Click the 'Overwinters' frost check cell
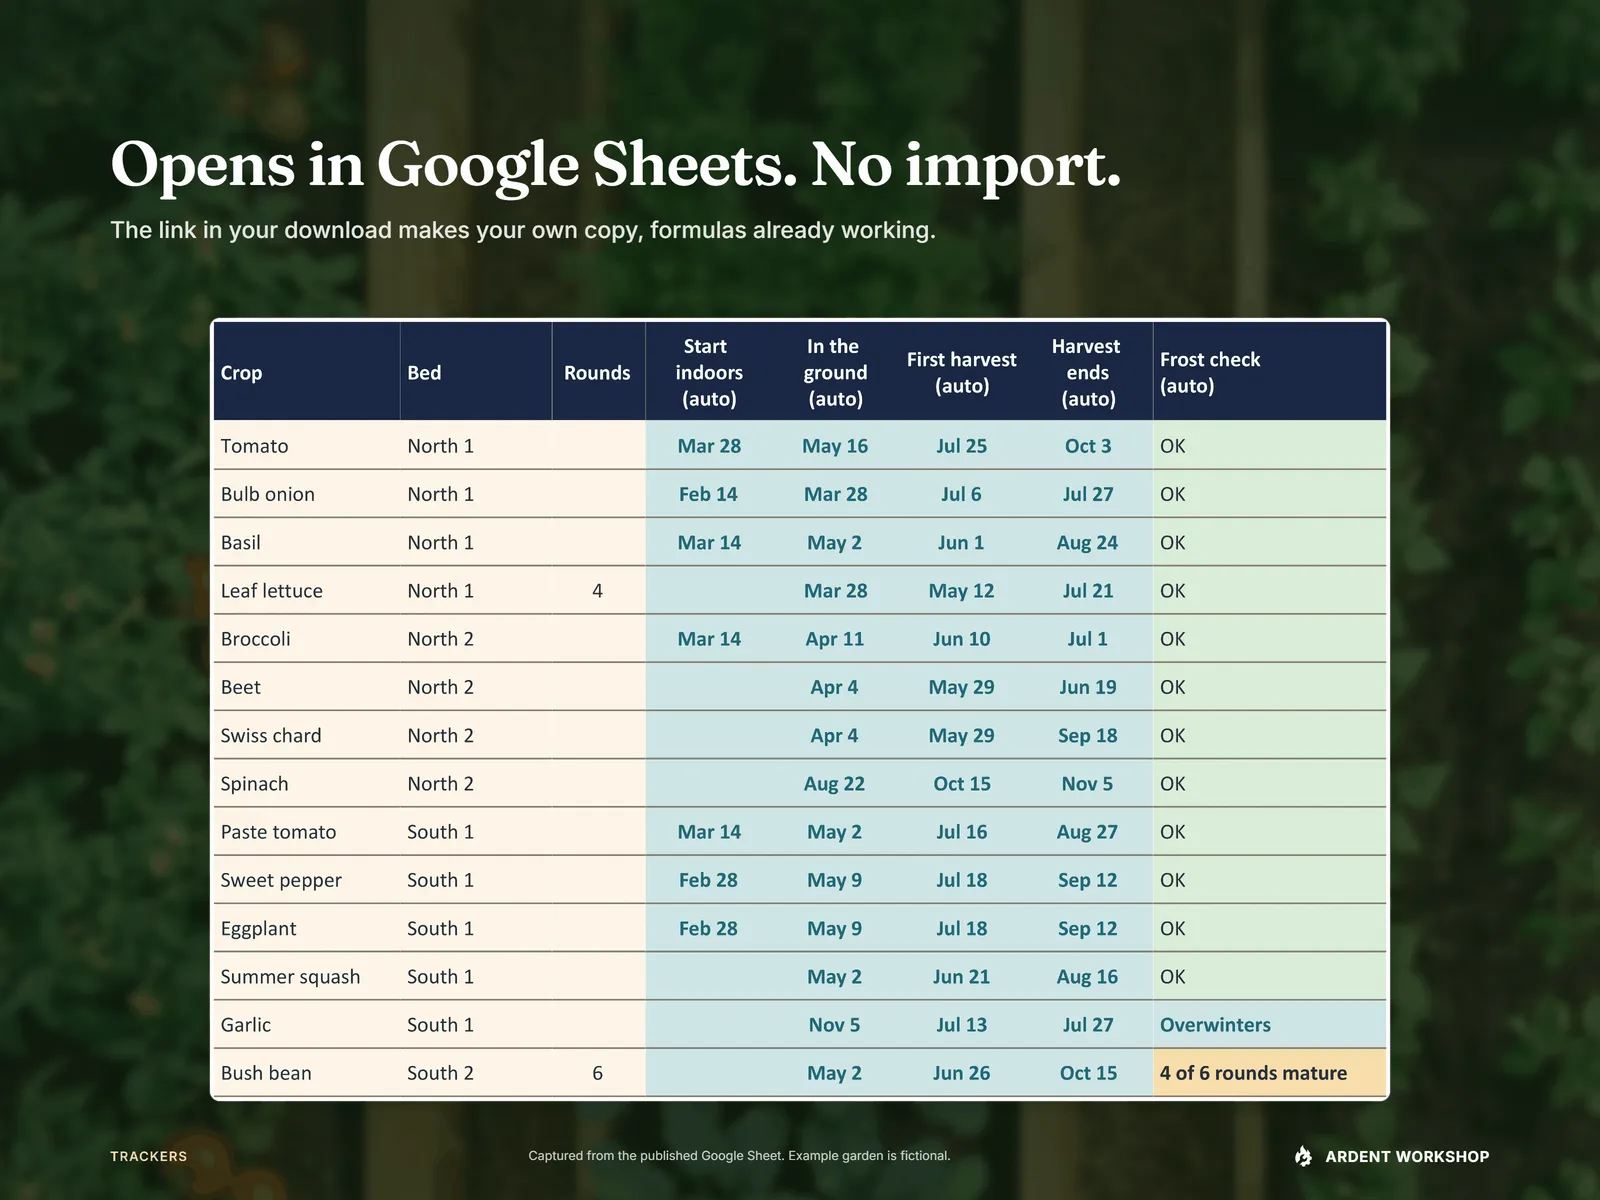 click(x=1269, y=1025)
